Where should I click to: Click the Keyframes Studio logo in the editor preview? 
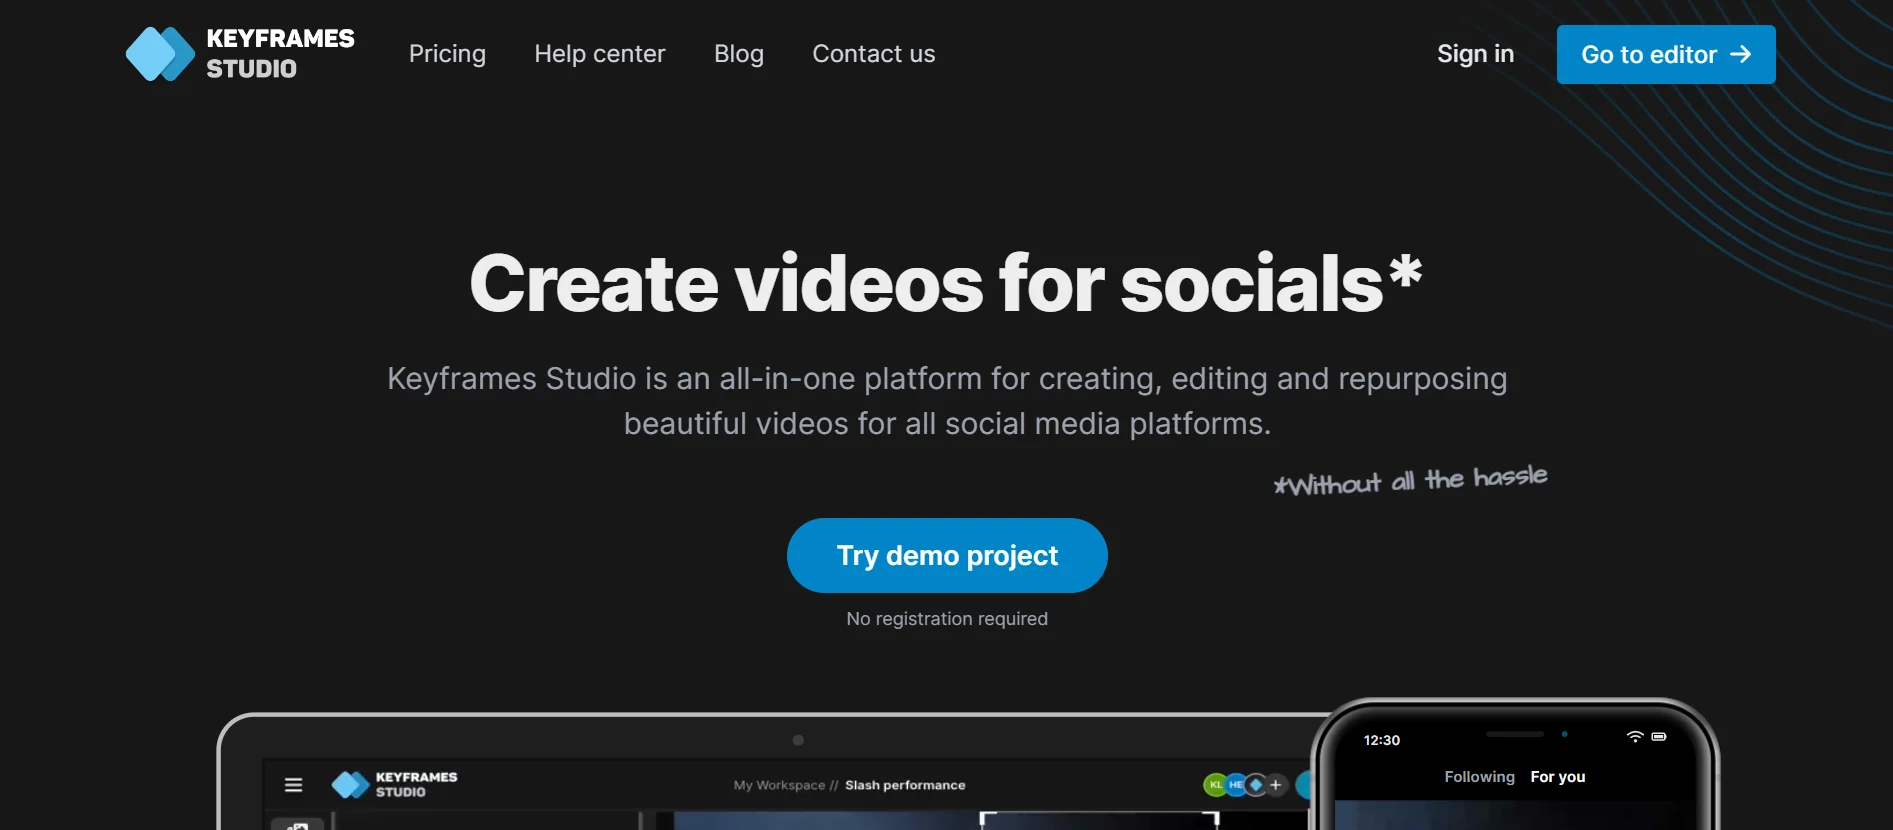point(394,785)
